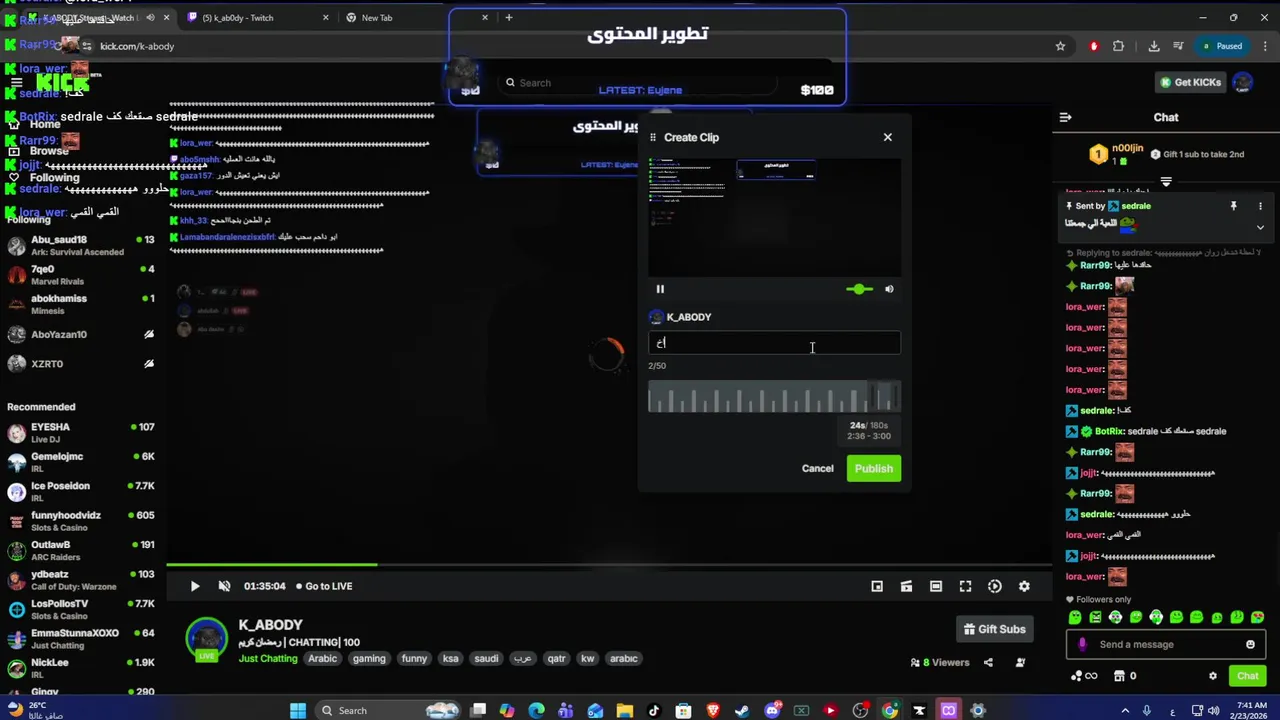Open Abu_saud18 followed channel
The height and width of the screenshot is (720, 1280).
(x=80, y=246)
